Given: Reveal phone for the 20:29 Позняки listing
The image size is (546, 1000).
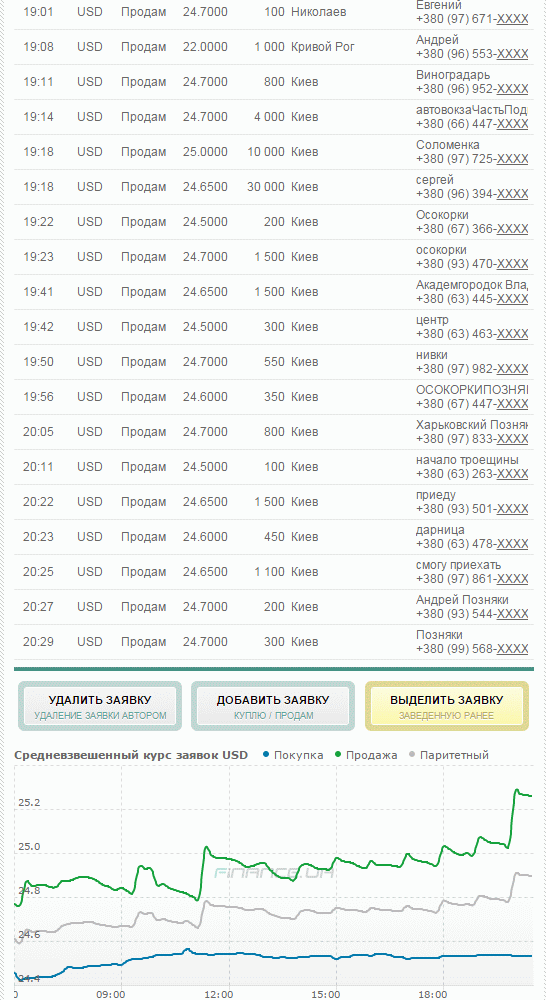Looking at the screenshot, I should 512,650.
